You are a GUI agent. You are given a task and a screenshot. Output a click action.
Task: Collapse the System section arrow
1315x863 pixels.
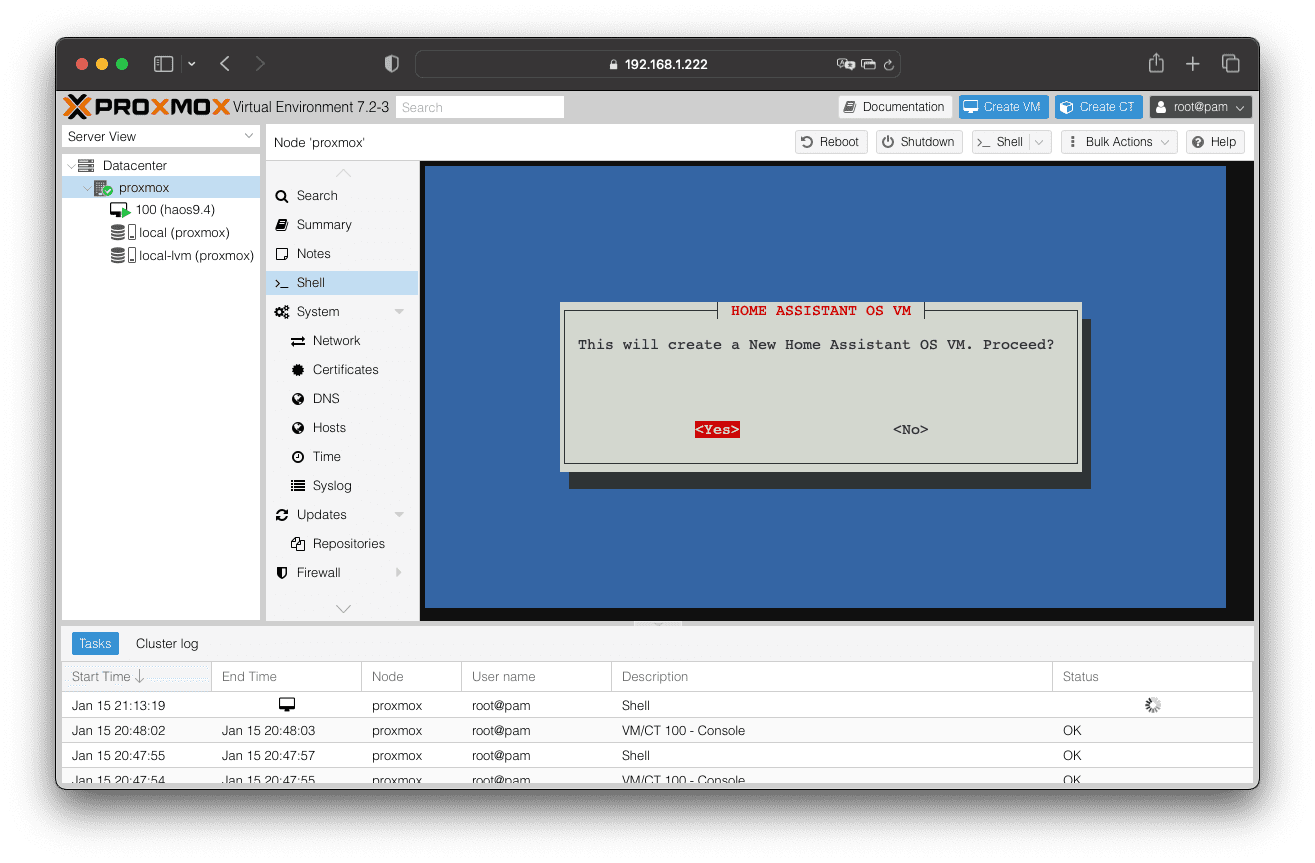[x=400, y=312]
